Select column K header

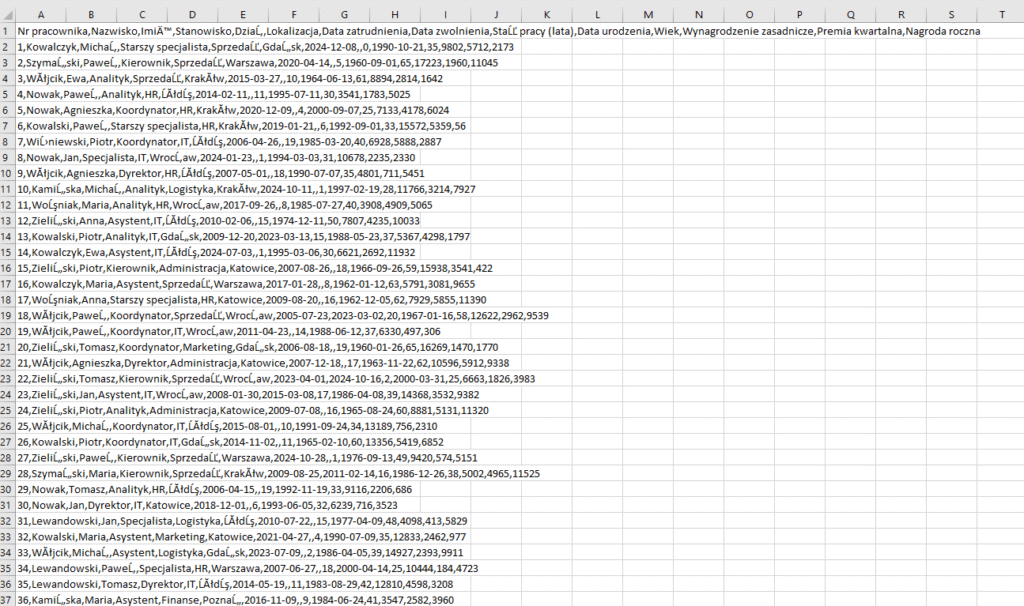pyautogui.click(x=546, y=15)
